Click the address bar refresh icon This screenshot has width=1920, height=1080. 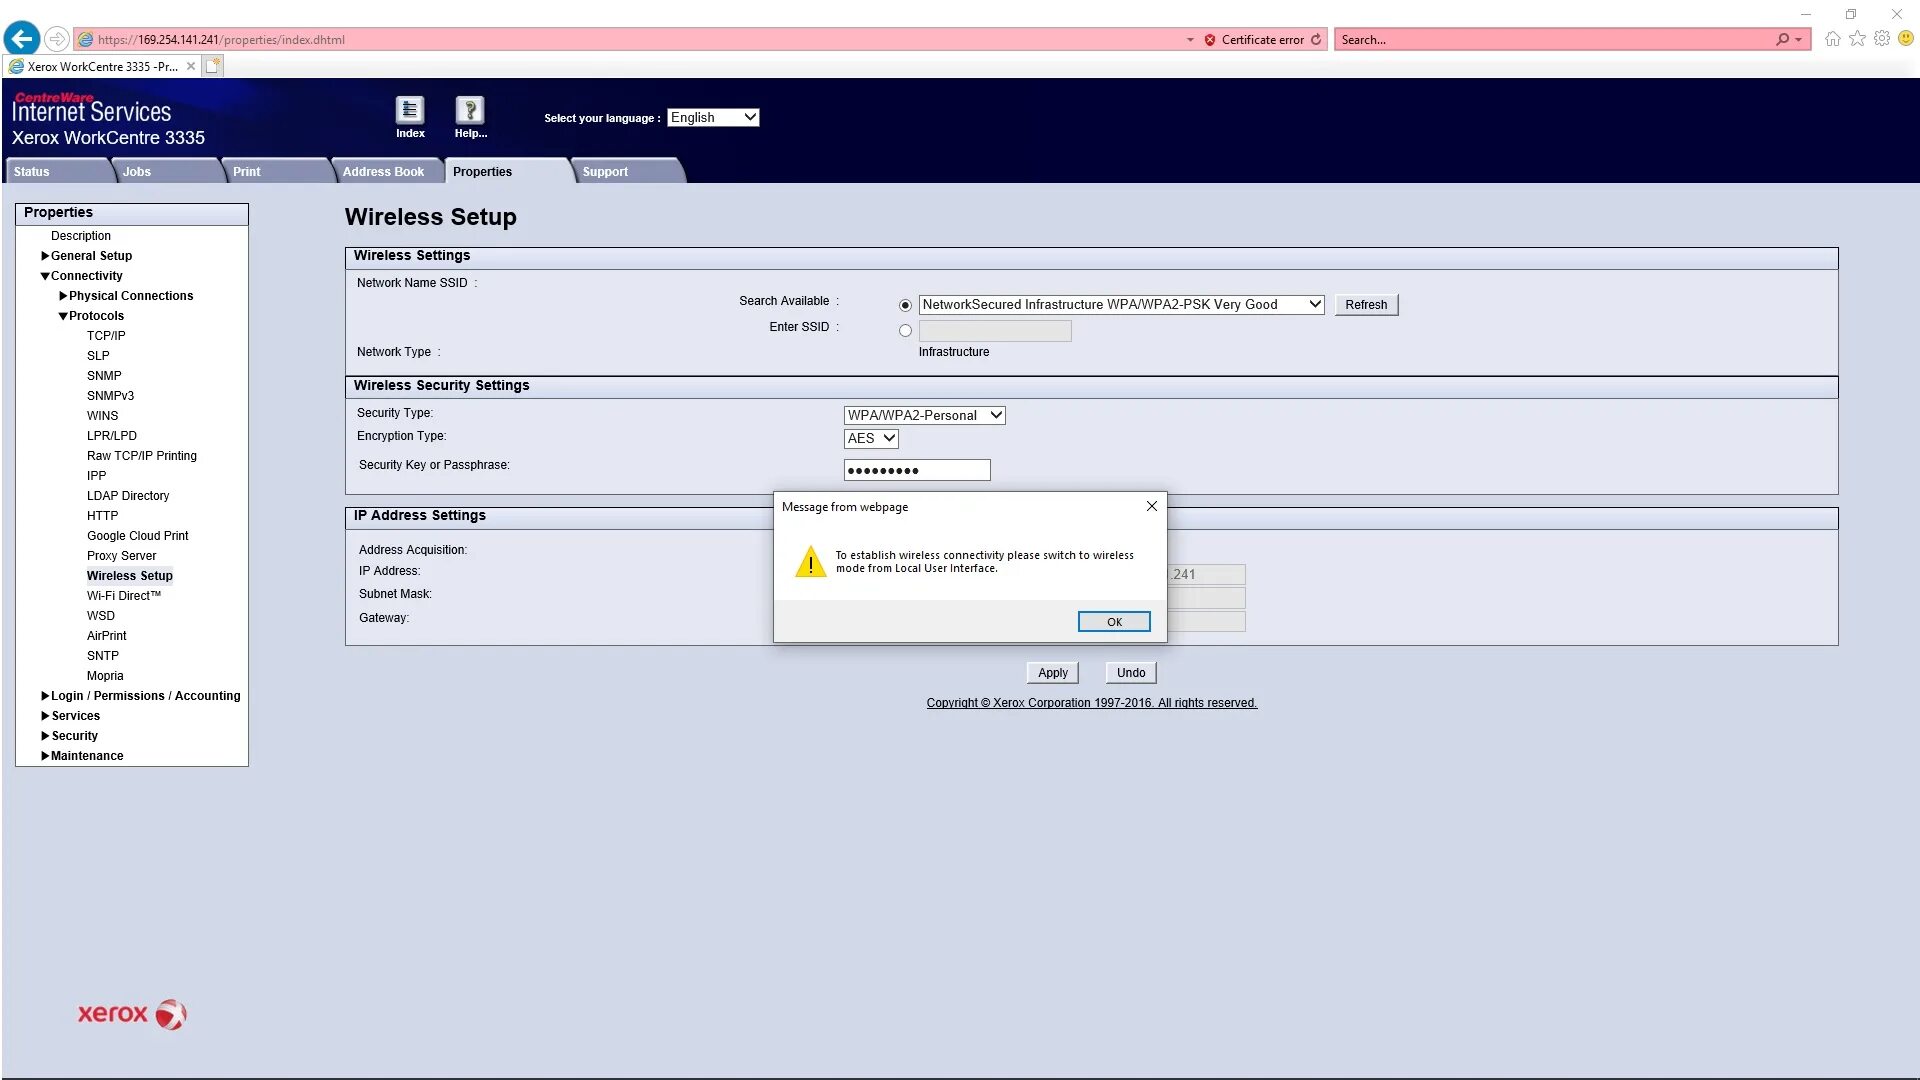click(x=1316, y=40)
